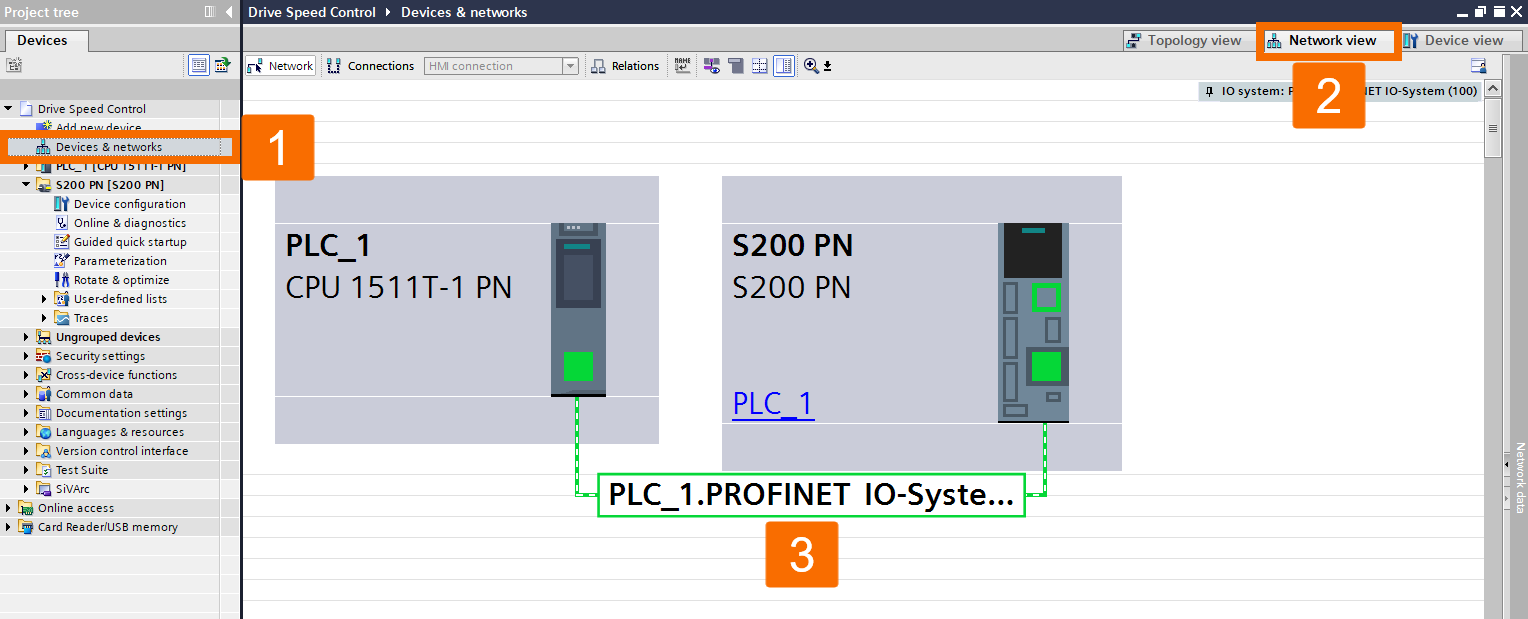Select Devices & networks tree item
This screenshot has width=1528, height=619.
(109, 147)
